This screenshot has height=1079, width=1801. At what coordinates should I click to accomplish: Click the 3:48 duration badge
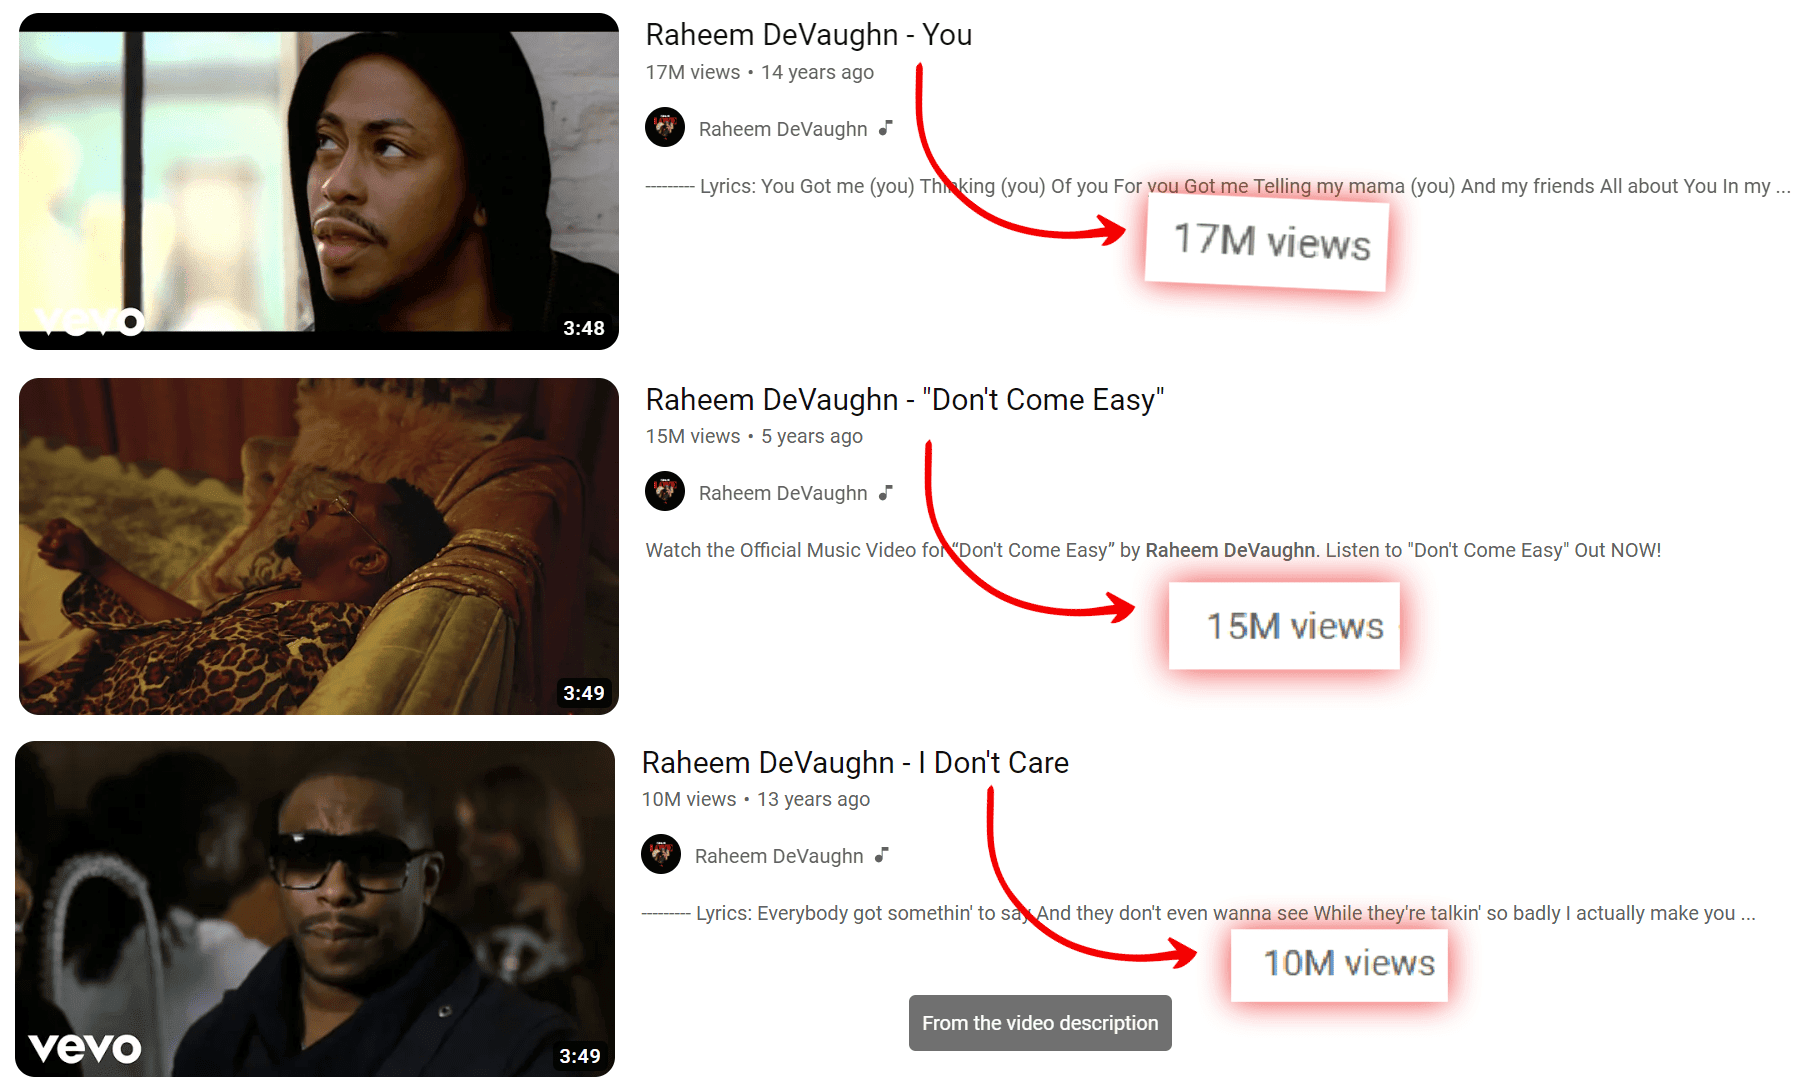[x=584, y=328]
